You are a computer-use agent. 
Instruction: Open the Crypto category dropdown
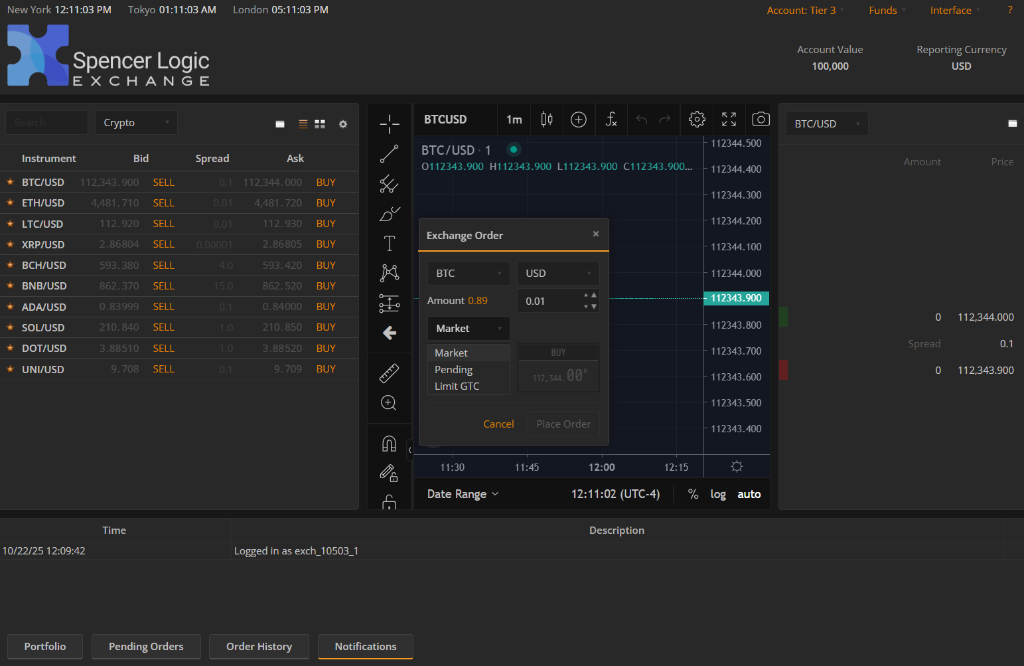(x=136, y=122)
